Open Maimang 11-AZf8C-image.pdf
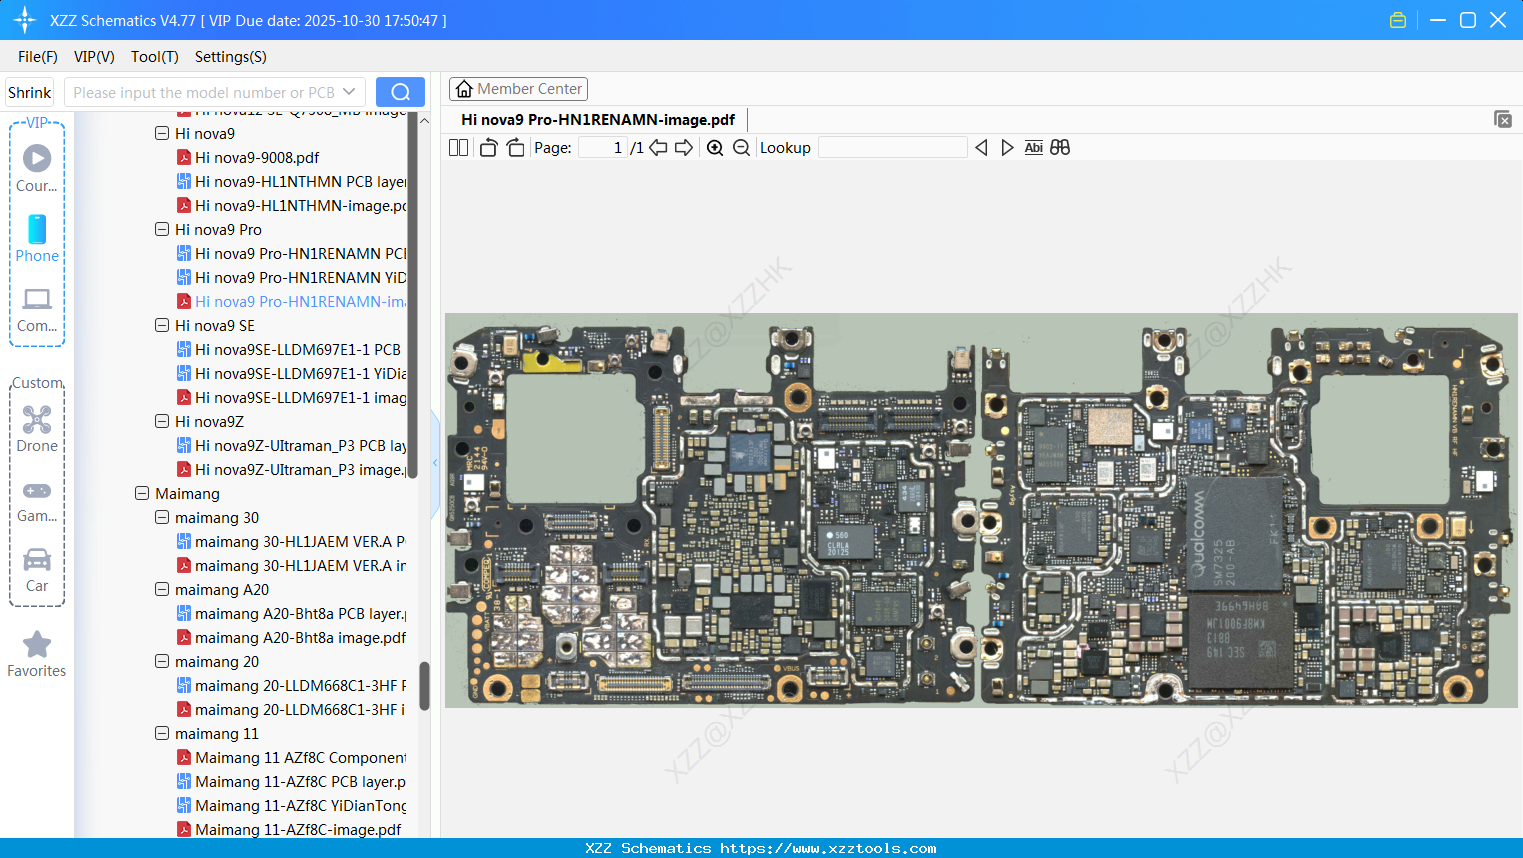1523x858 pixels. 289,829
